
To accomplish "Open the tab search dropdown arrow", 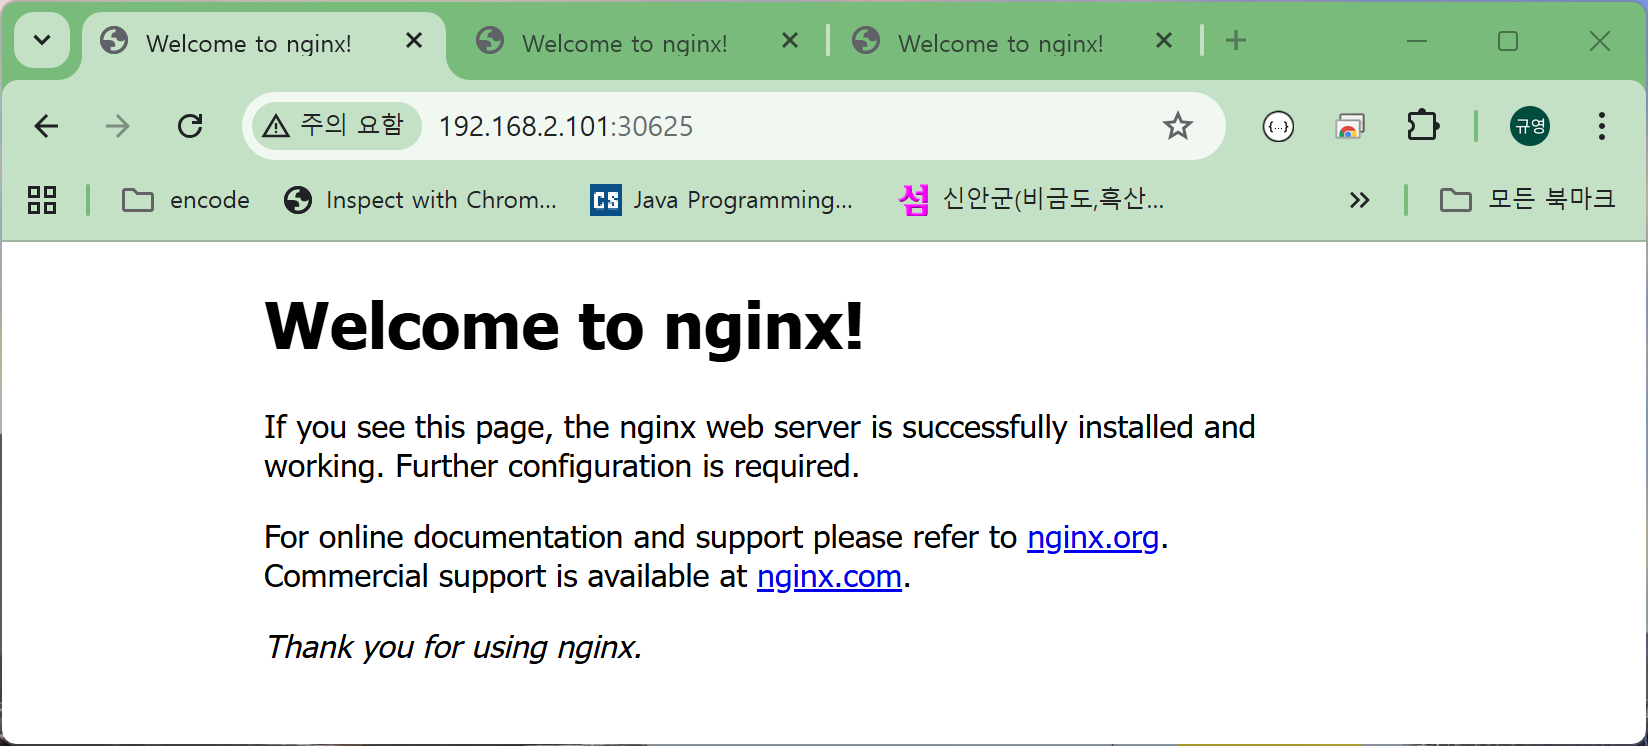I will 42,41.
